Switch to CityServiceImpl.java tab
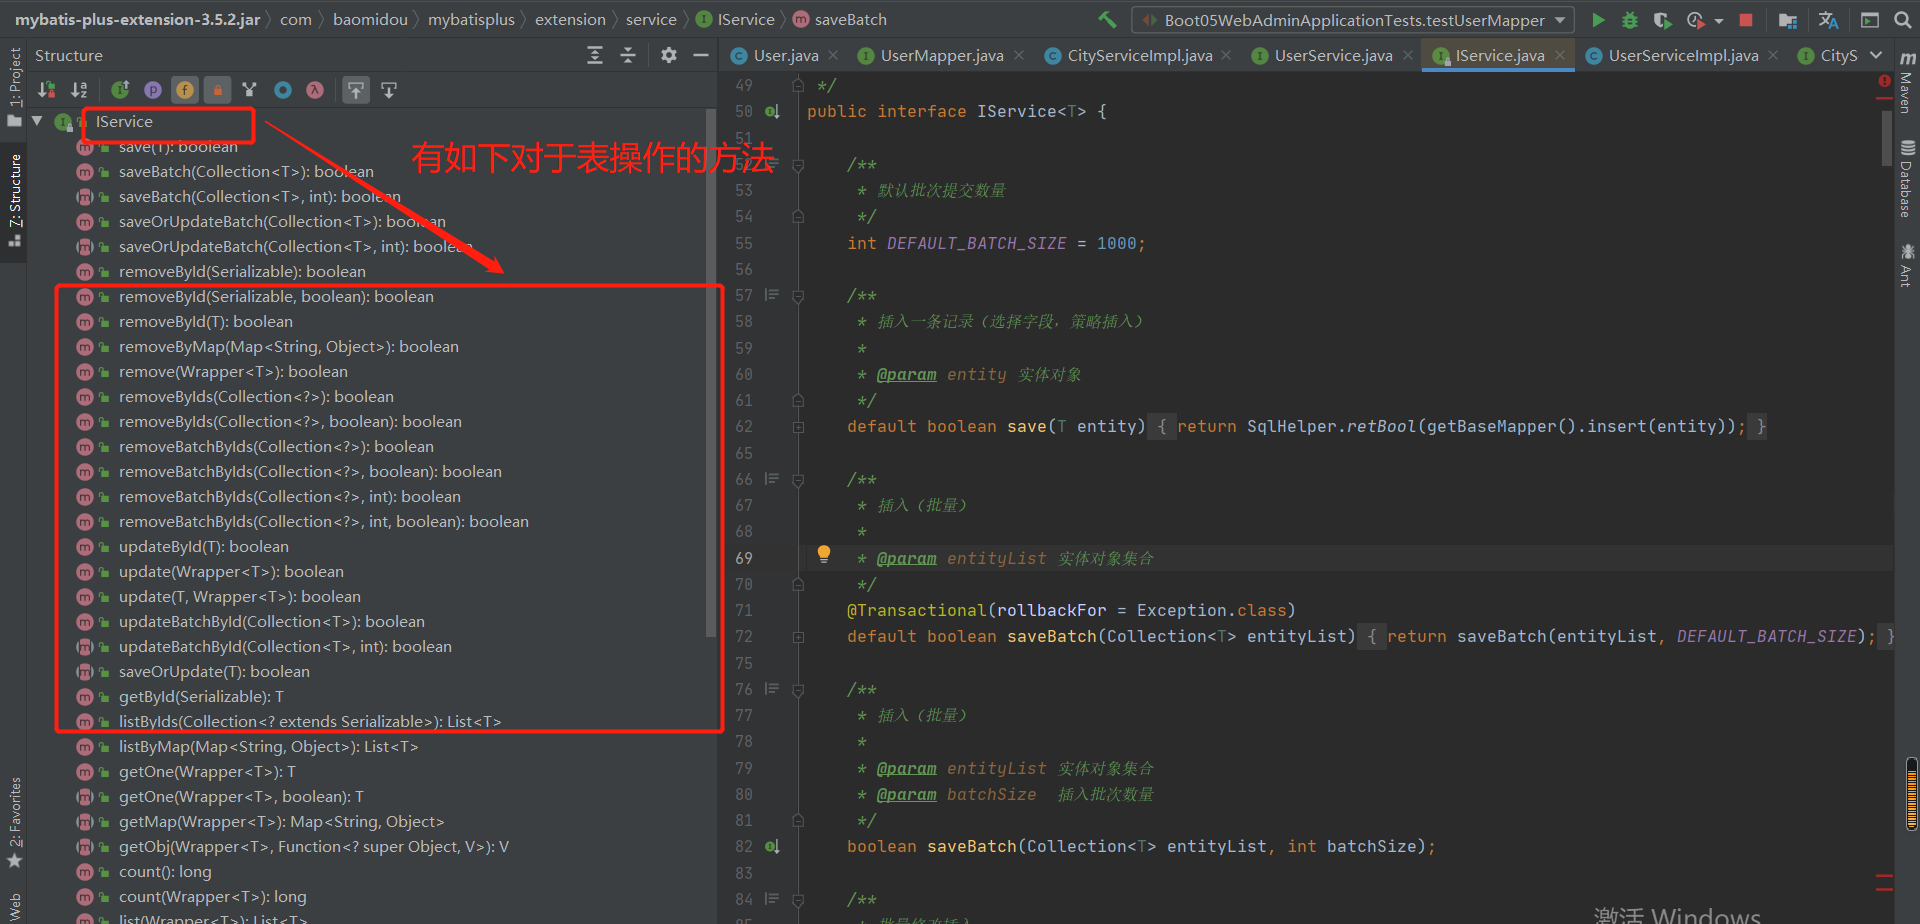This screenshot has height=924, width=1920. (x=1139, y=55)
